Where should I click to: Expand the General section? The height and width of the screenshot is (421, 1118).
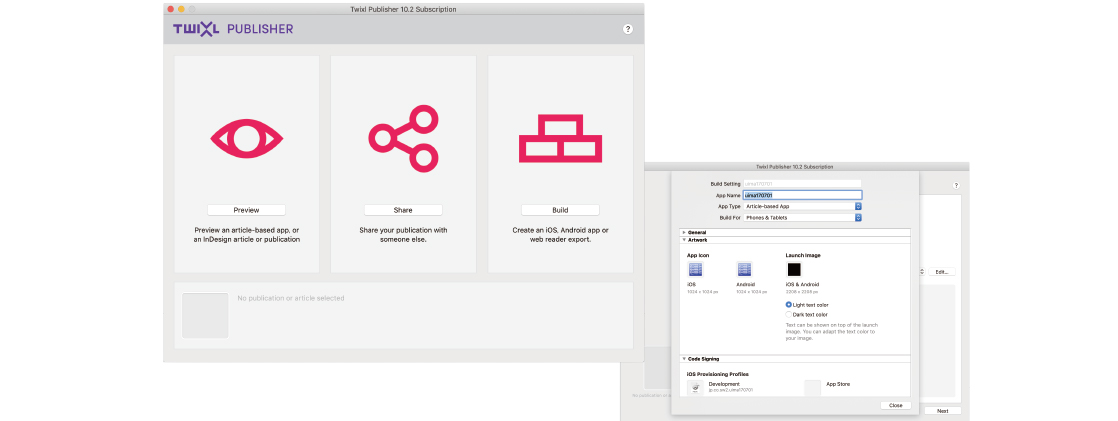[684, 233]
